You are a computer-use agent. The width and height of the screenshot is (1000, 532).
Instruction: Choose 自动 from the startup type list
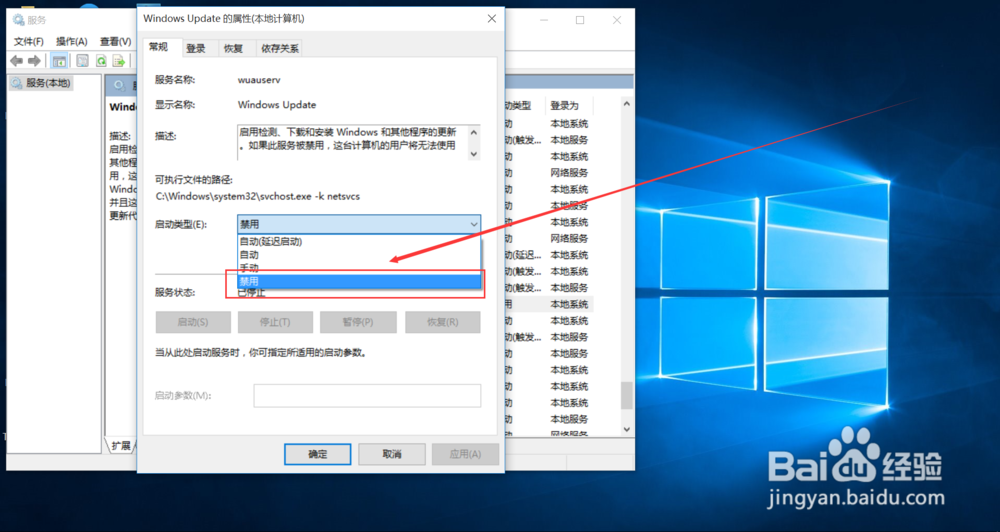coord(359,254)
